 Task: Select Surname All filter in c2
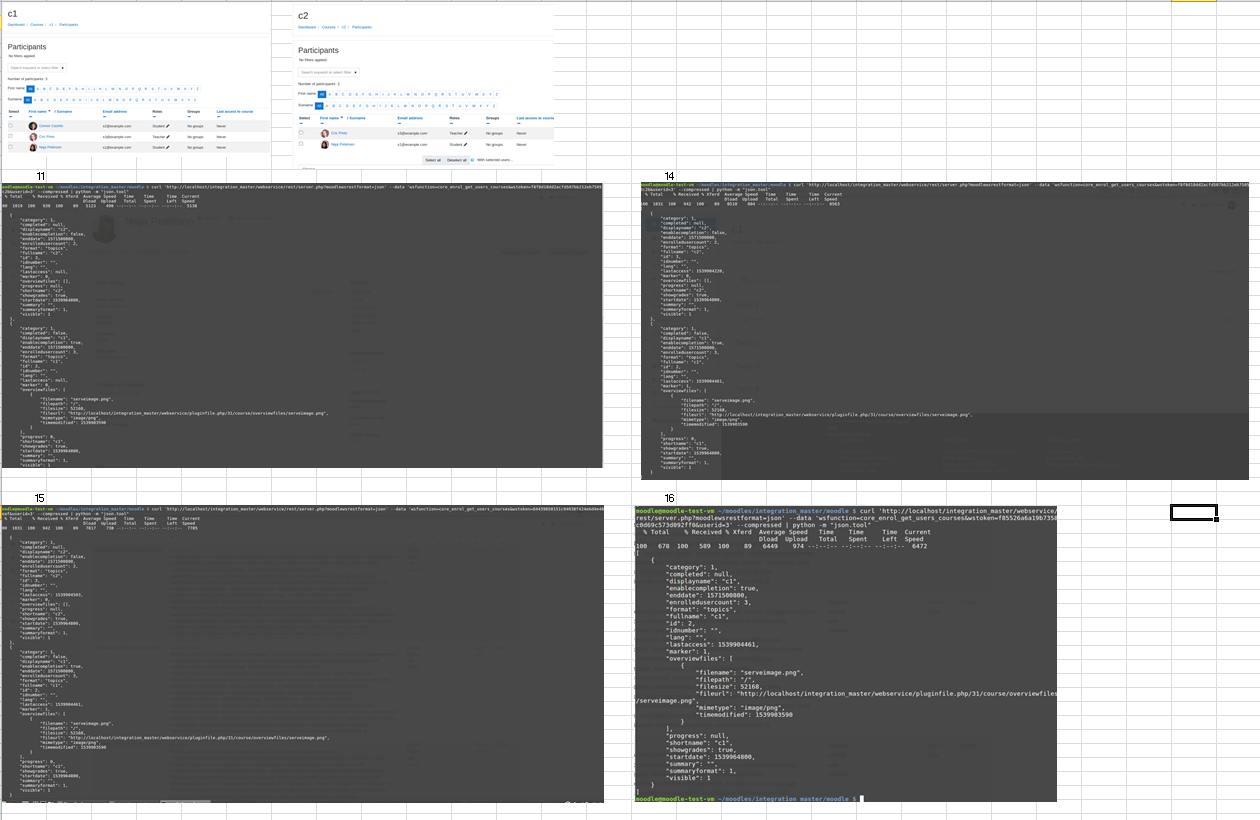pyautogui.click(x=319, y=105)
